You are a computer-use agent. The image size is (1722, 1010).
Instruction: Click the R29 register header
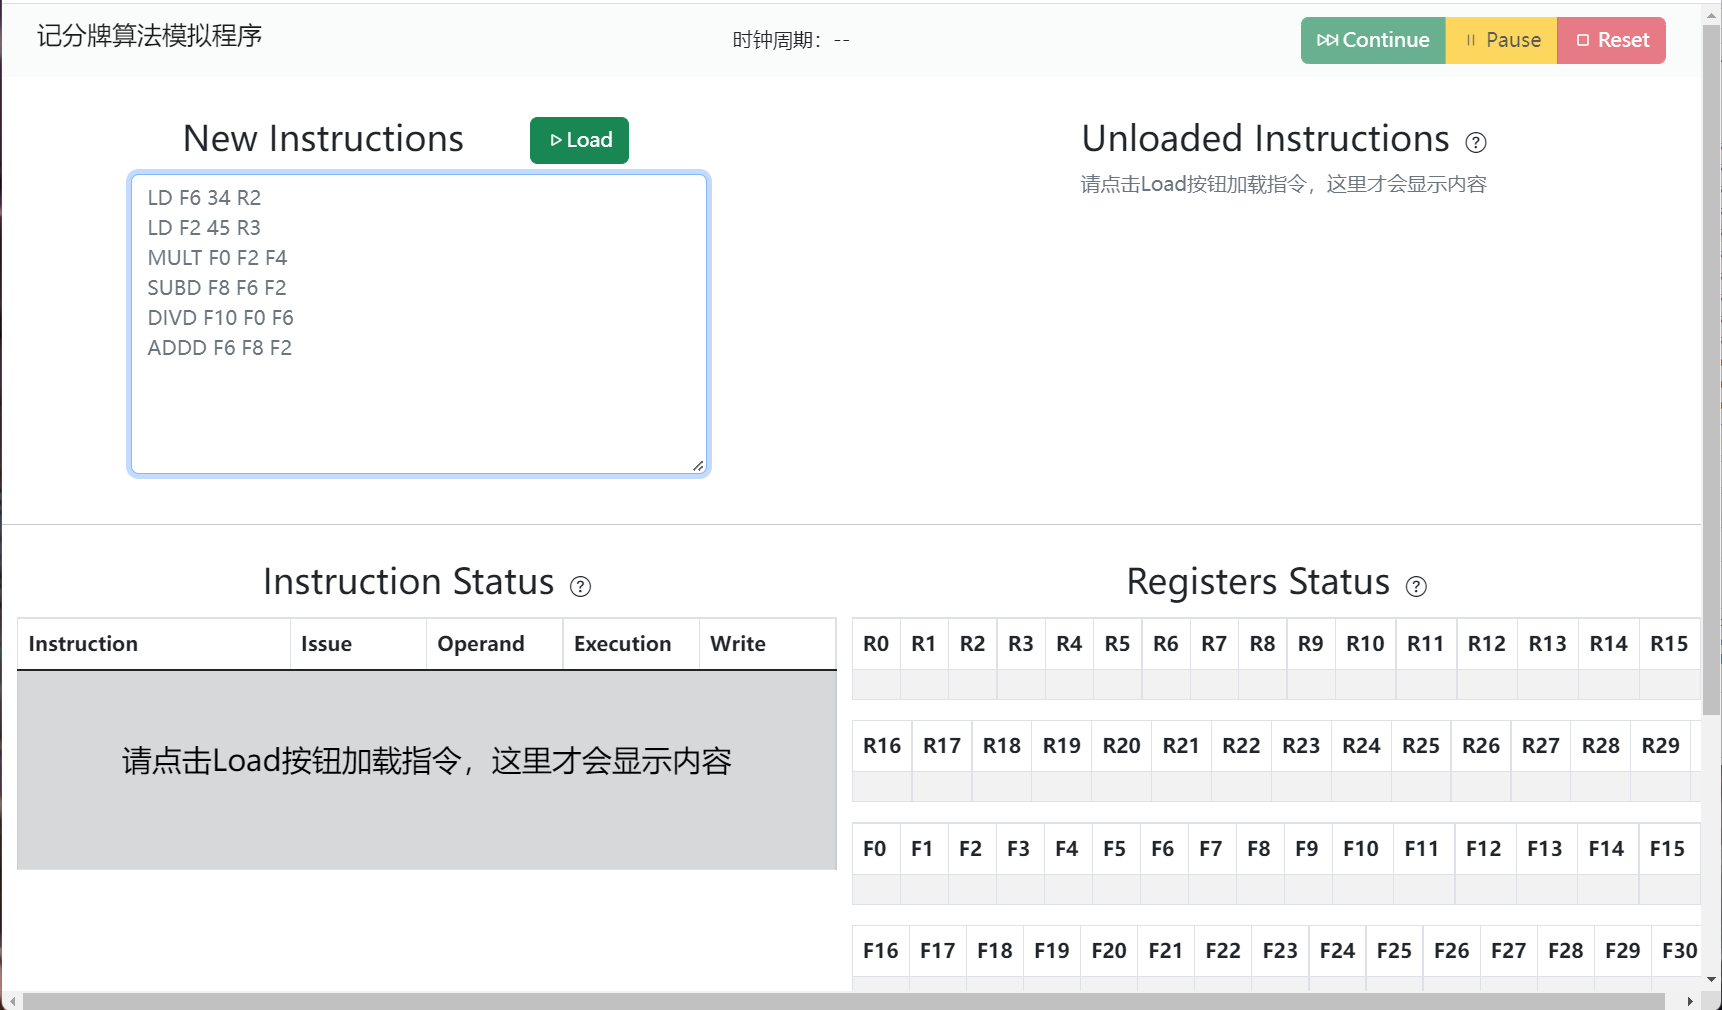click(x=1660, y=746)
